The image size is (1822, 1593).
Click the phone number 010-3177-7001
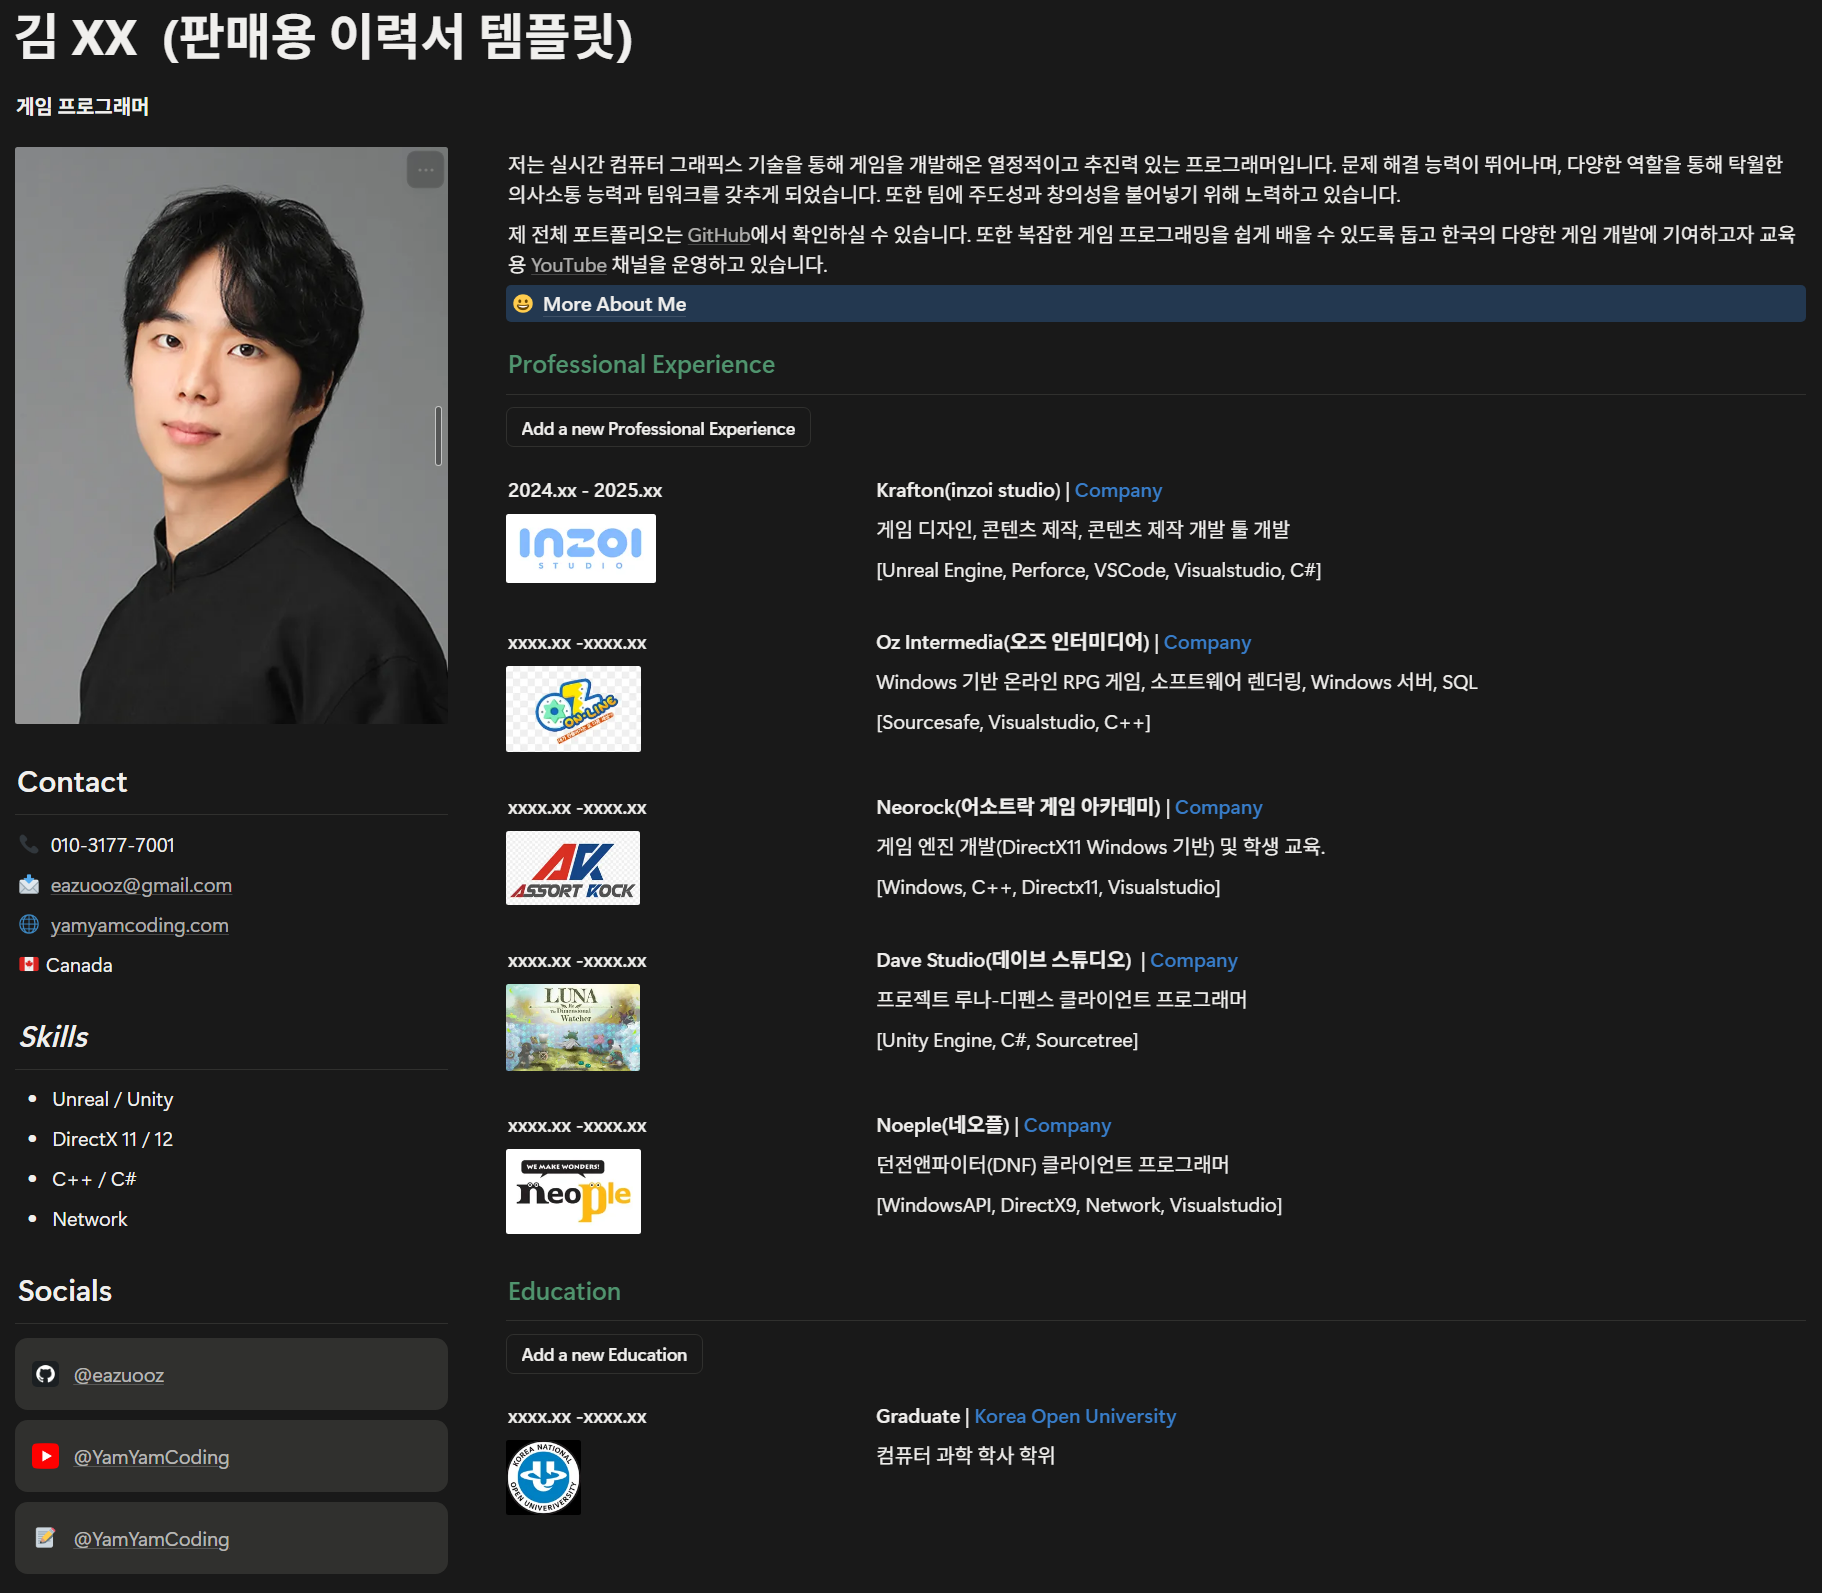point(113,845)
